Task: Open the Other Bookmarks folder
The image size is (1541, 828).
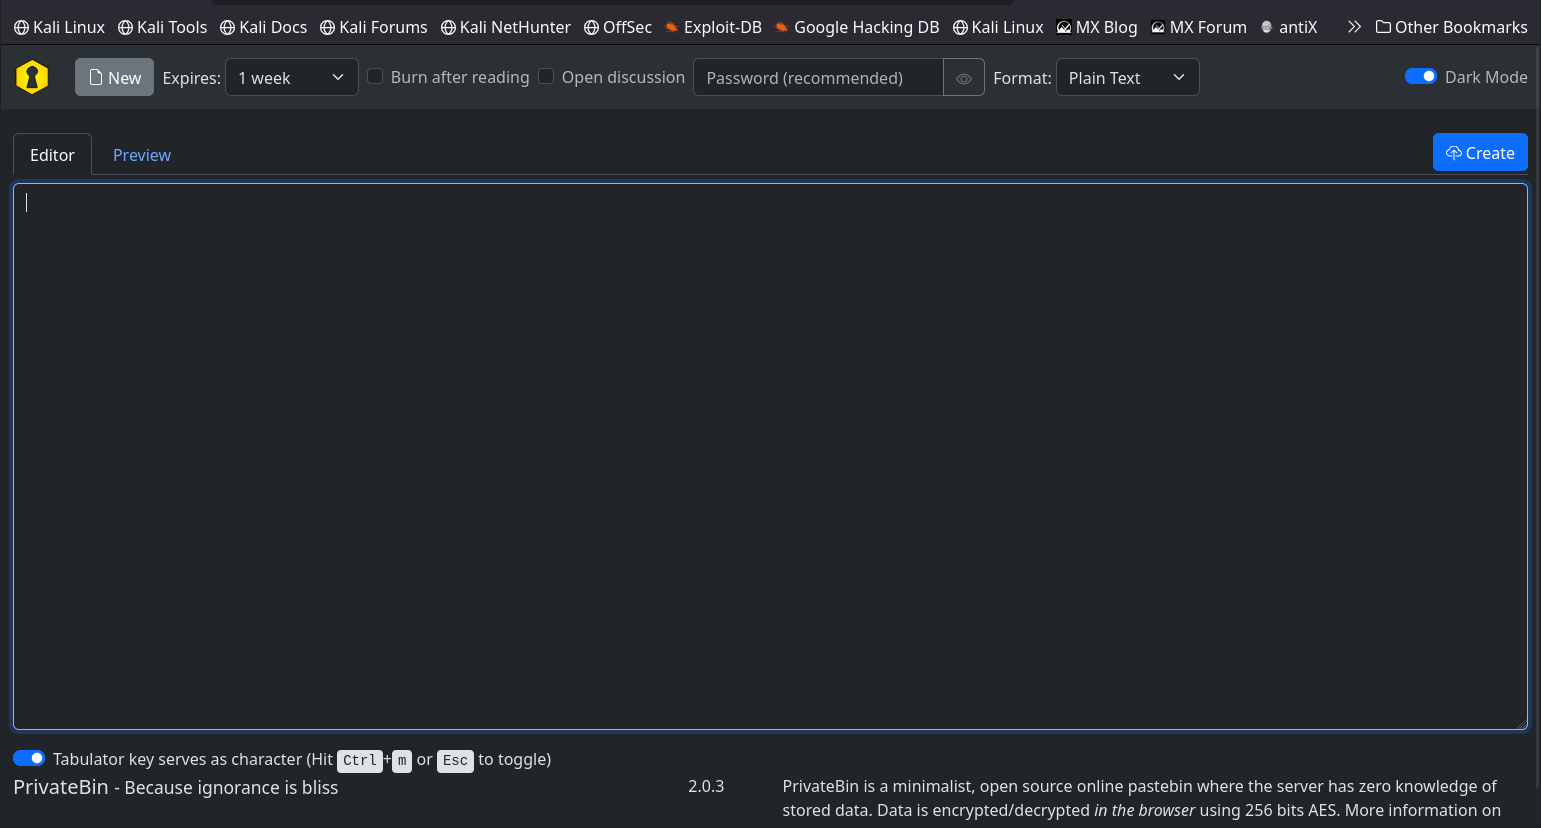Action: 1451,27
